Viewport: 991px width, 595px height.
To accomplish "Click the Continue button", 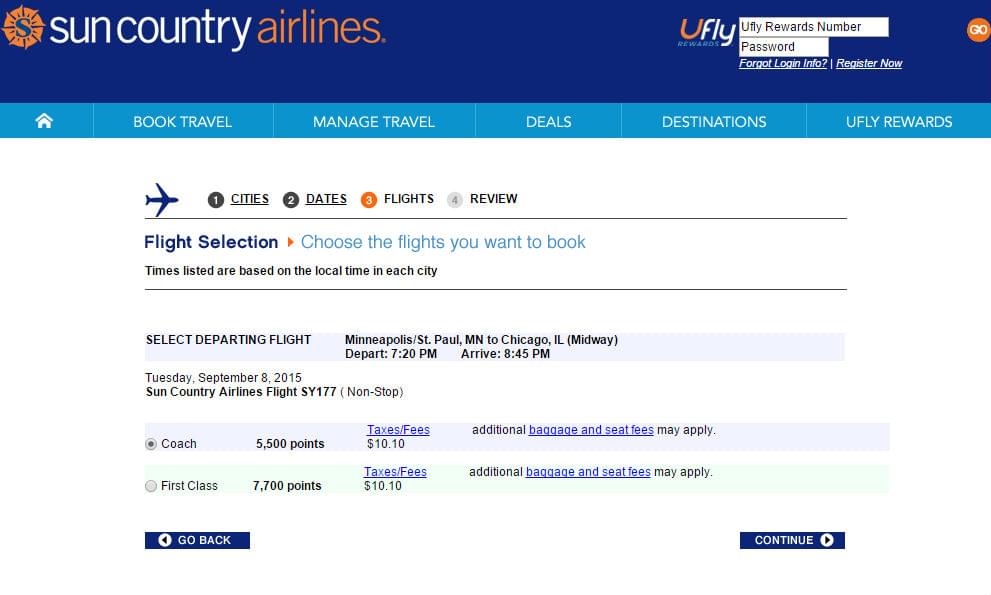I will tap(792, 540).
